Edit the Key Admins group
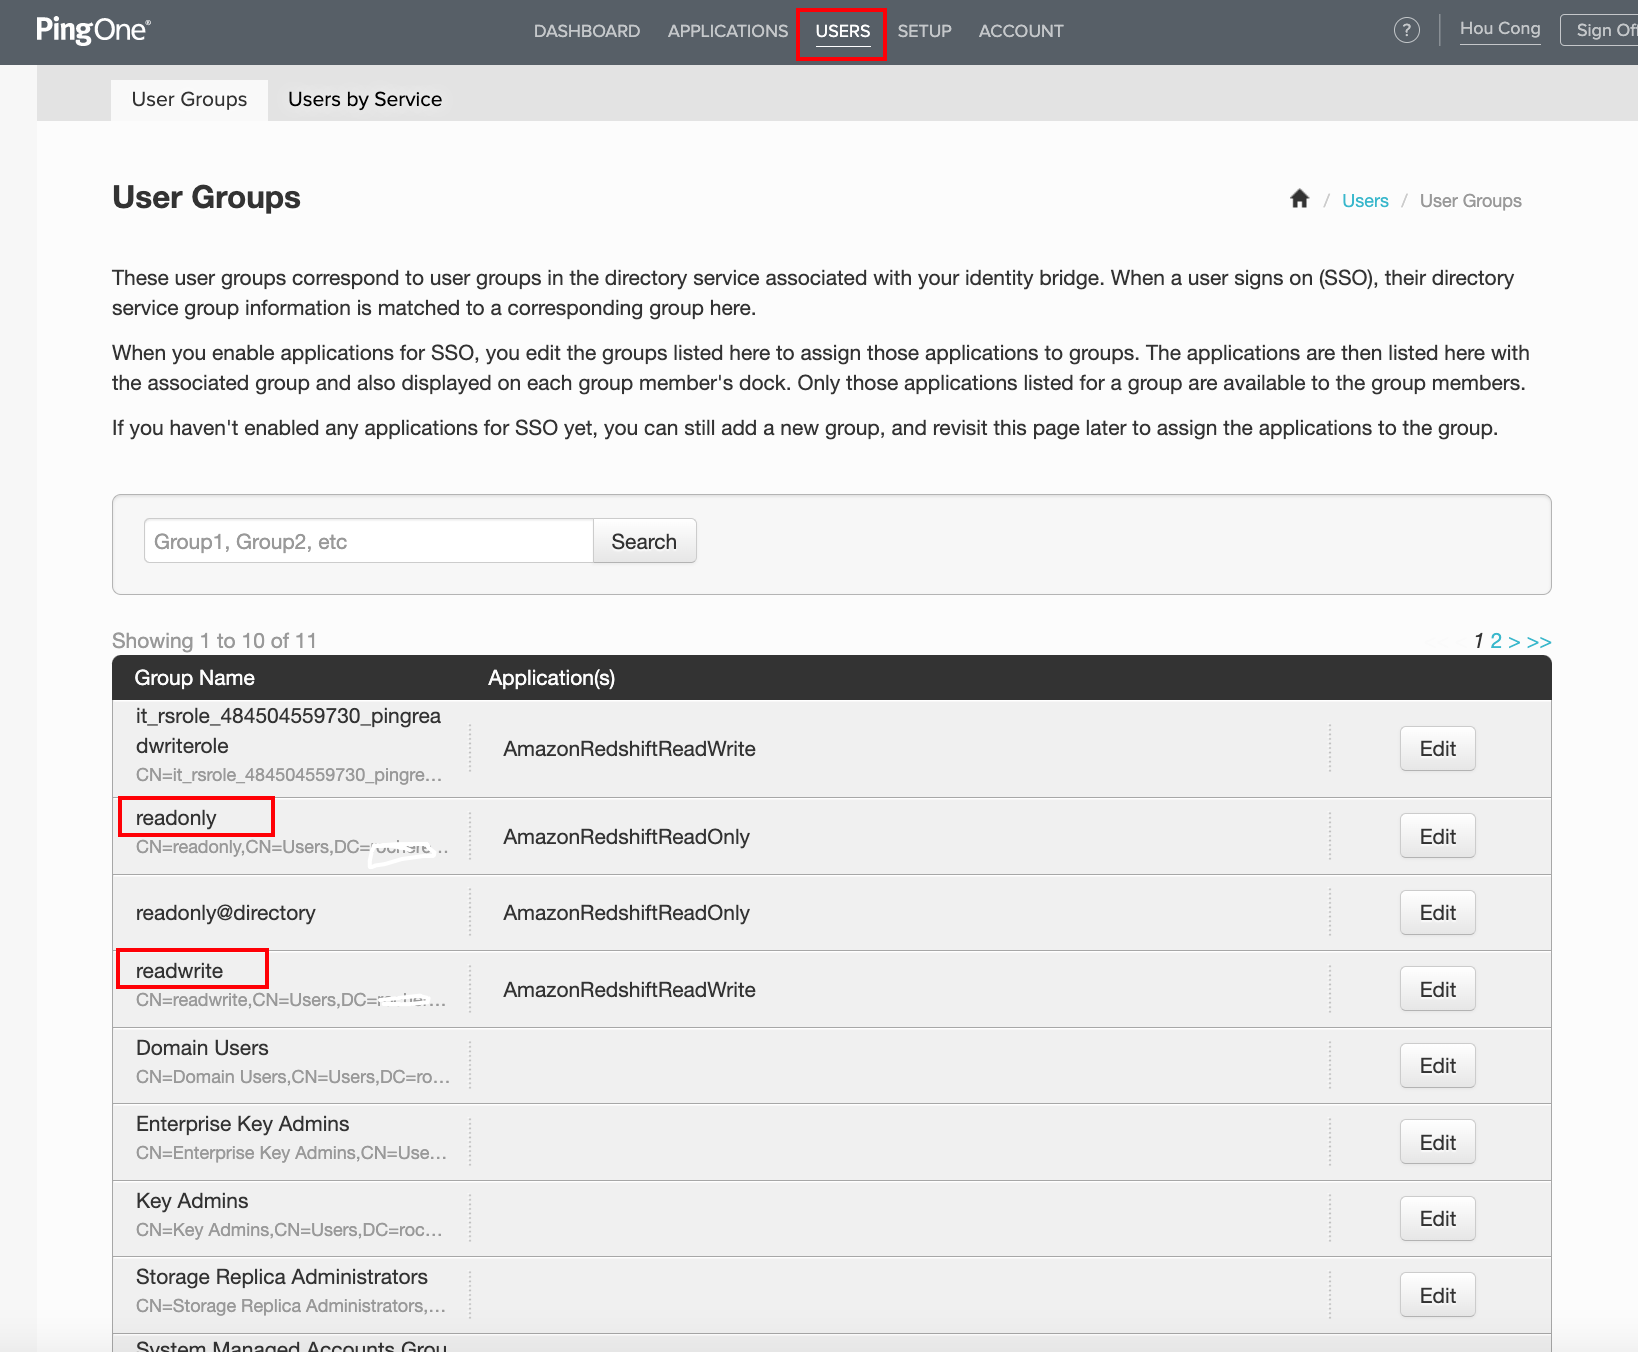This screenshot has width=1638, height=1352. tap(1437, 1219)
